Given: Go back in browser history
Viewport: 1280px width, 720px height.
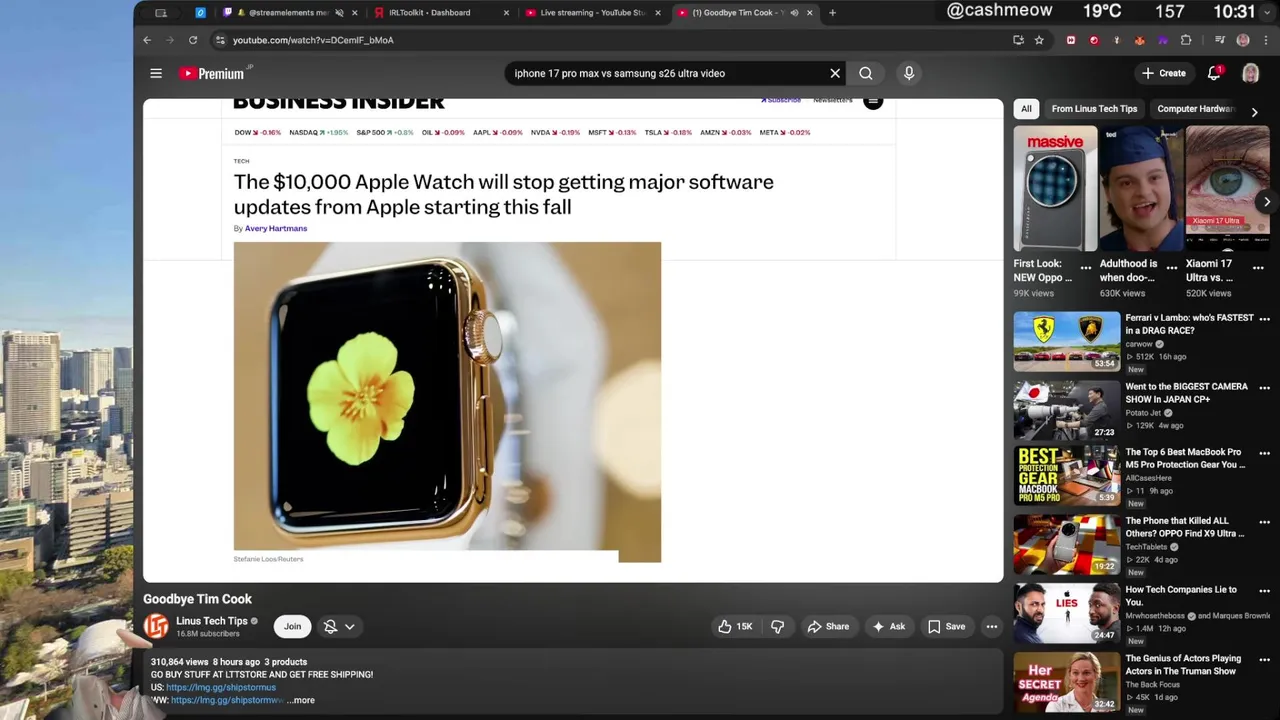Looking at the screenshot, I should point(147,40).
